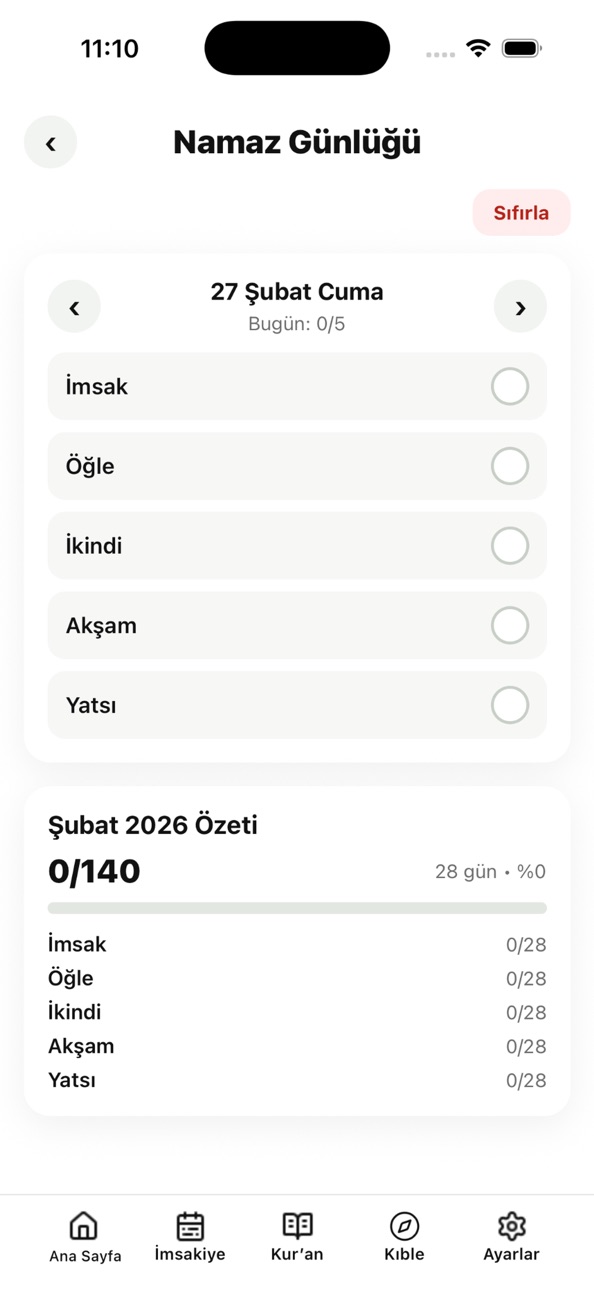The image size is (594, 1290).
Task: Open the Kur'an book icon
Action: 297,1225
